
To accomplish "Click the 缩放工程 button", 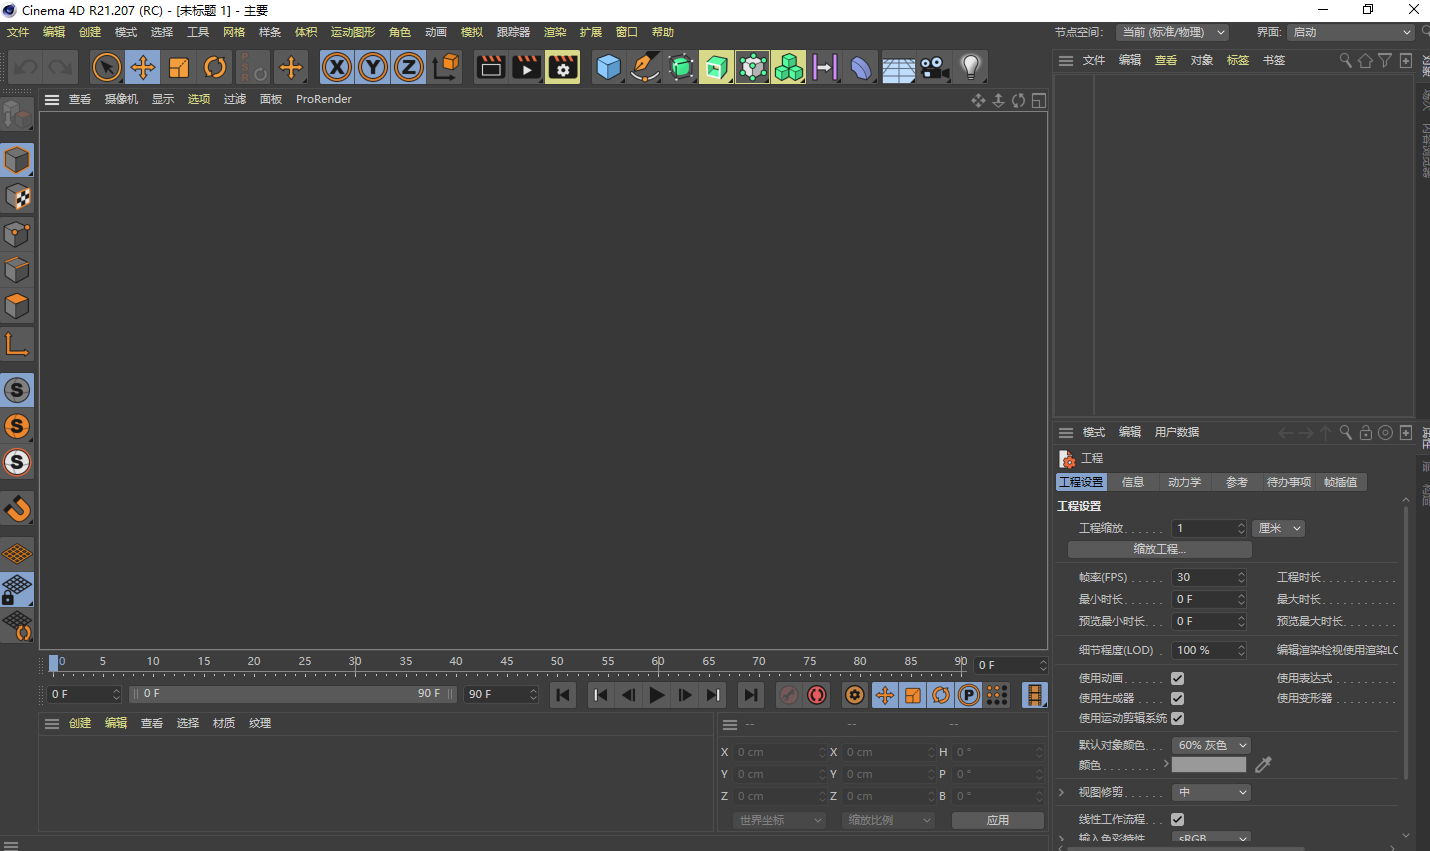I will coord(1159,548).
